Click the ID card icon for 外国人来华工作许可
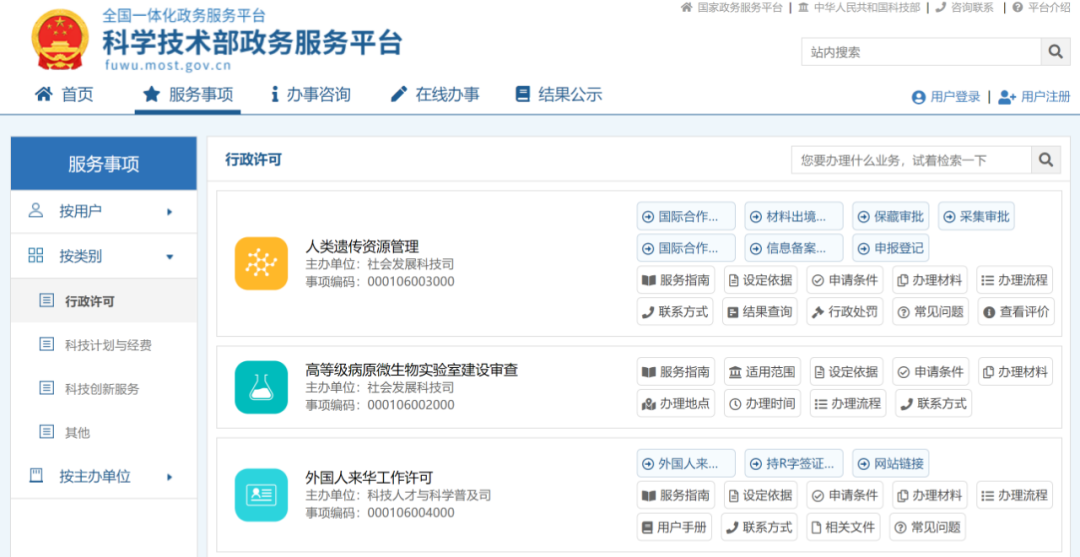This screenshot has height=557, width=1080. coord(261,494)
